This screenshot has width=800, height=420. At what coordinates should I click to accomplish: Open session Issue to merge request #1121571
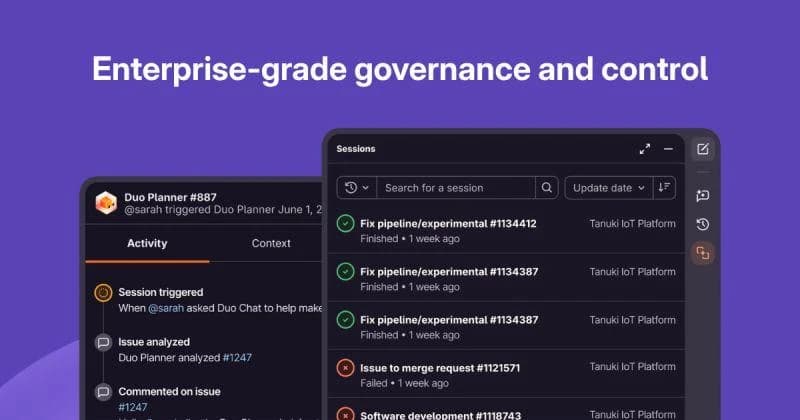pos(440,368)
